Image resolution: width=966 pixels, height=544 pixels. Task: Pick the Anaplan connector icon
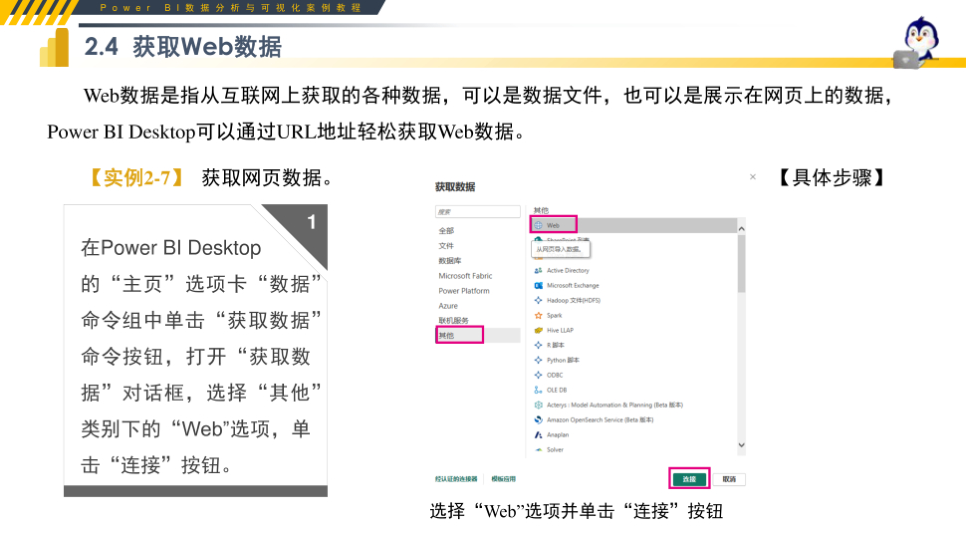pos(538,434)
